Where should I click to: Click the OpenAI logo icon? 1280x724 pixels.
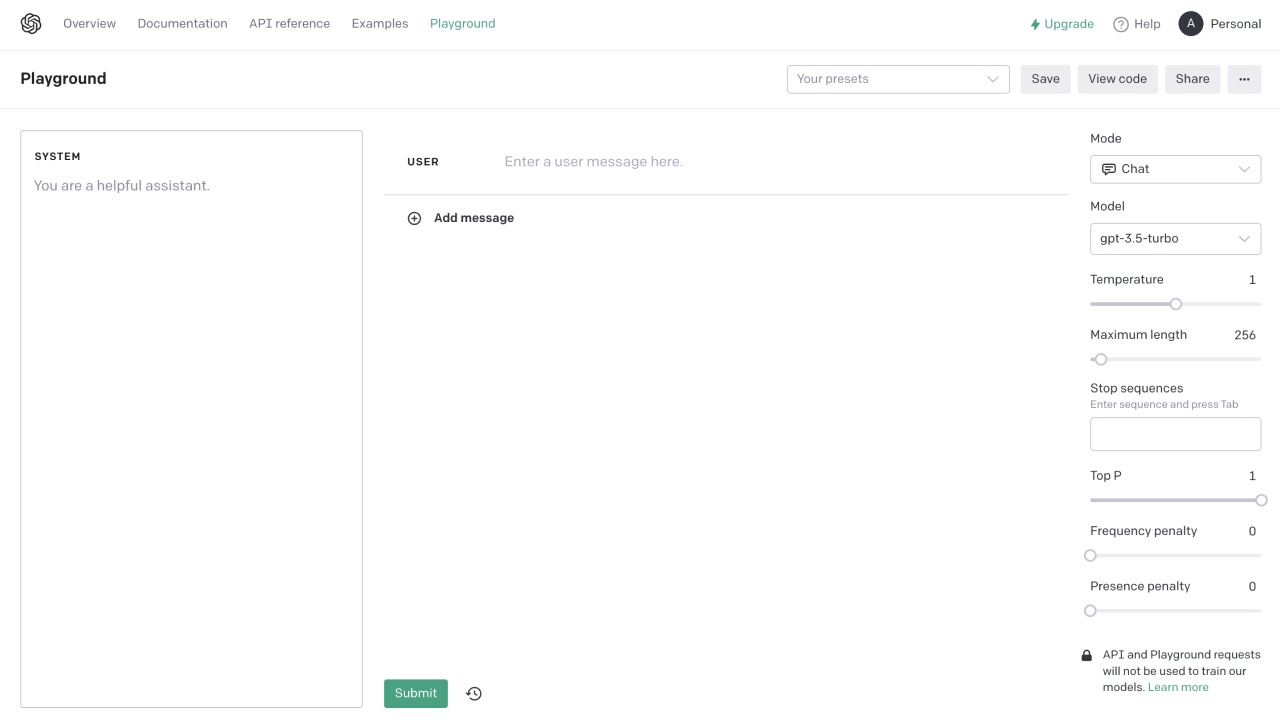31,23
